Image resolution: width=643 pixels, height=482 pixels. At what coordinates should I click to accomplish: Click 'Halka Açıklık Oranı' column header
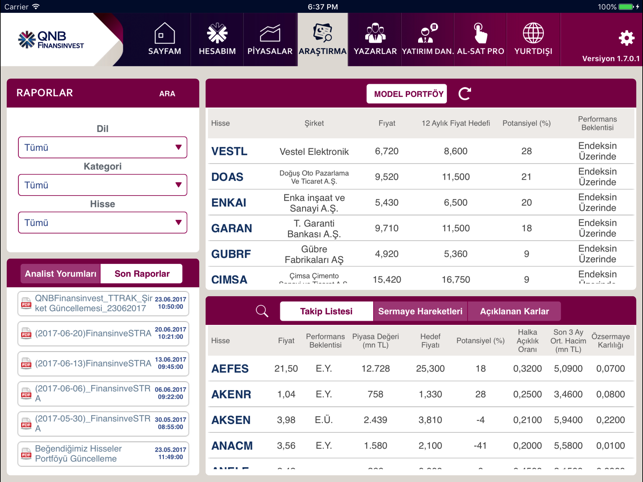(527, 340)
